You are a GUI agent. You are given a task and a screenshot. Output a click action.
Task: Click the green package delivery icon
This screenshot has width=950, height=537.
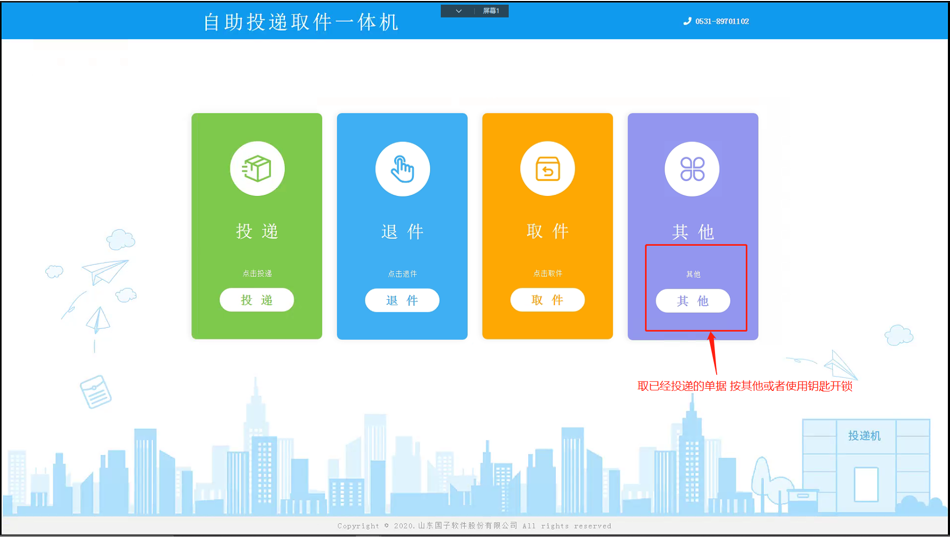[x=257, y=168]
